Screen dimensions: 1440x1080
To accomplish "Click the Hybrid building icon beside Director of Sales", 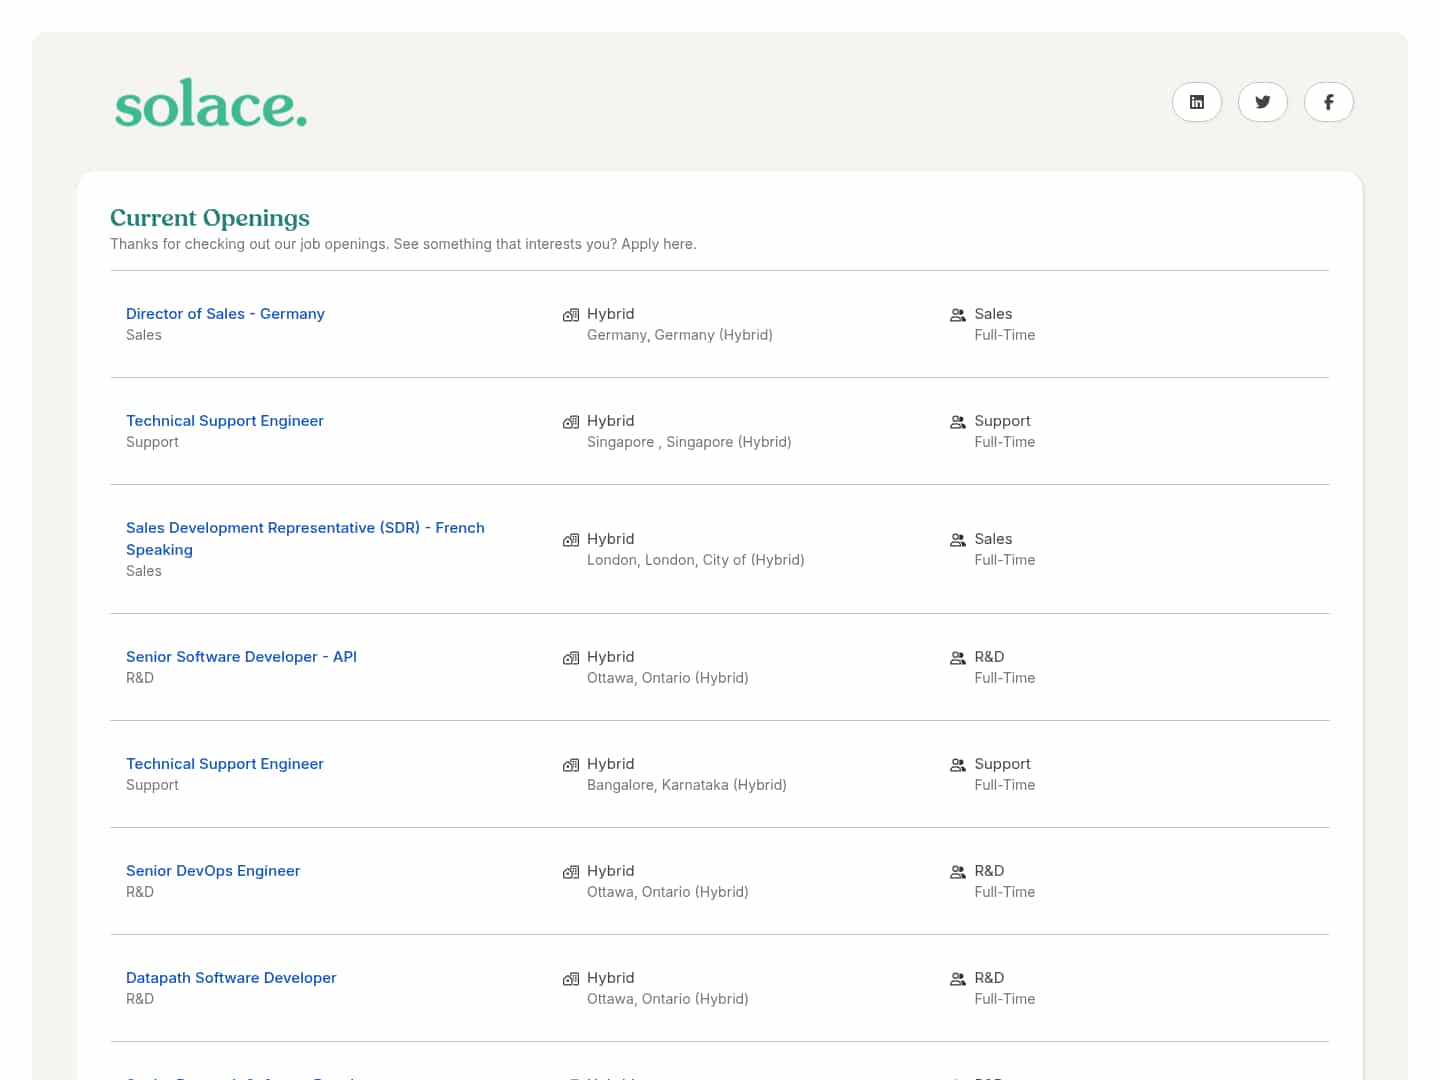I will pos(570,314).
